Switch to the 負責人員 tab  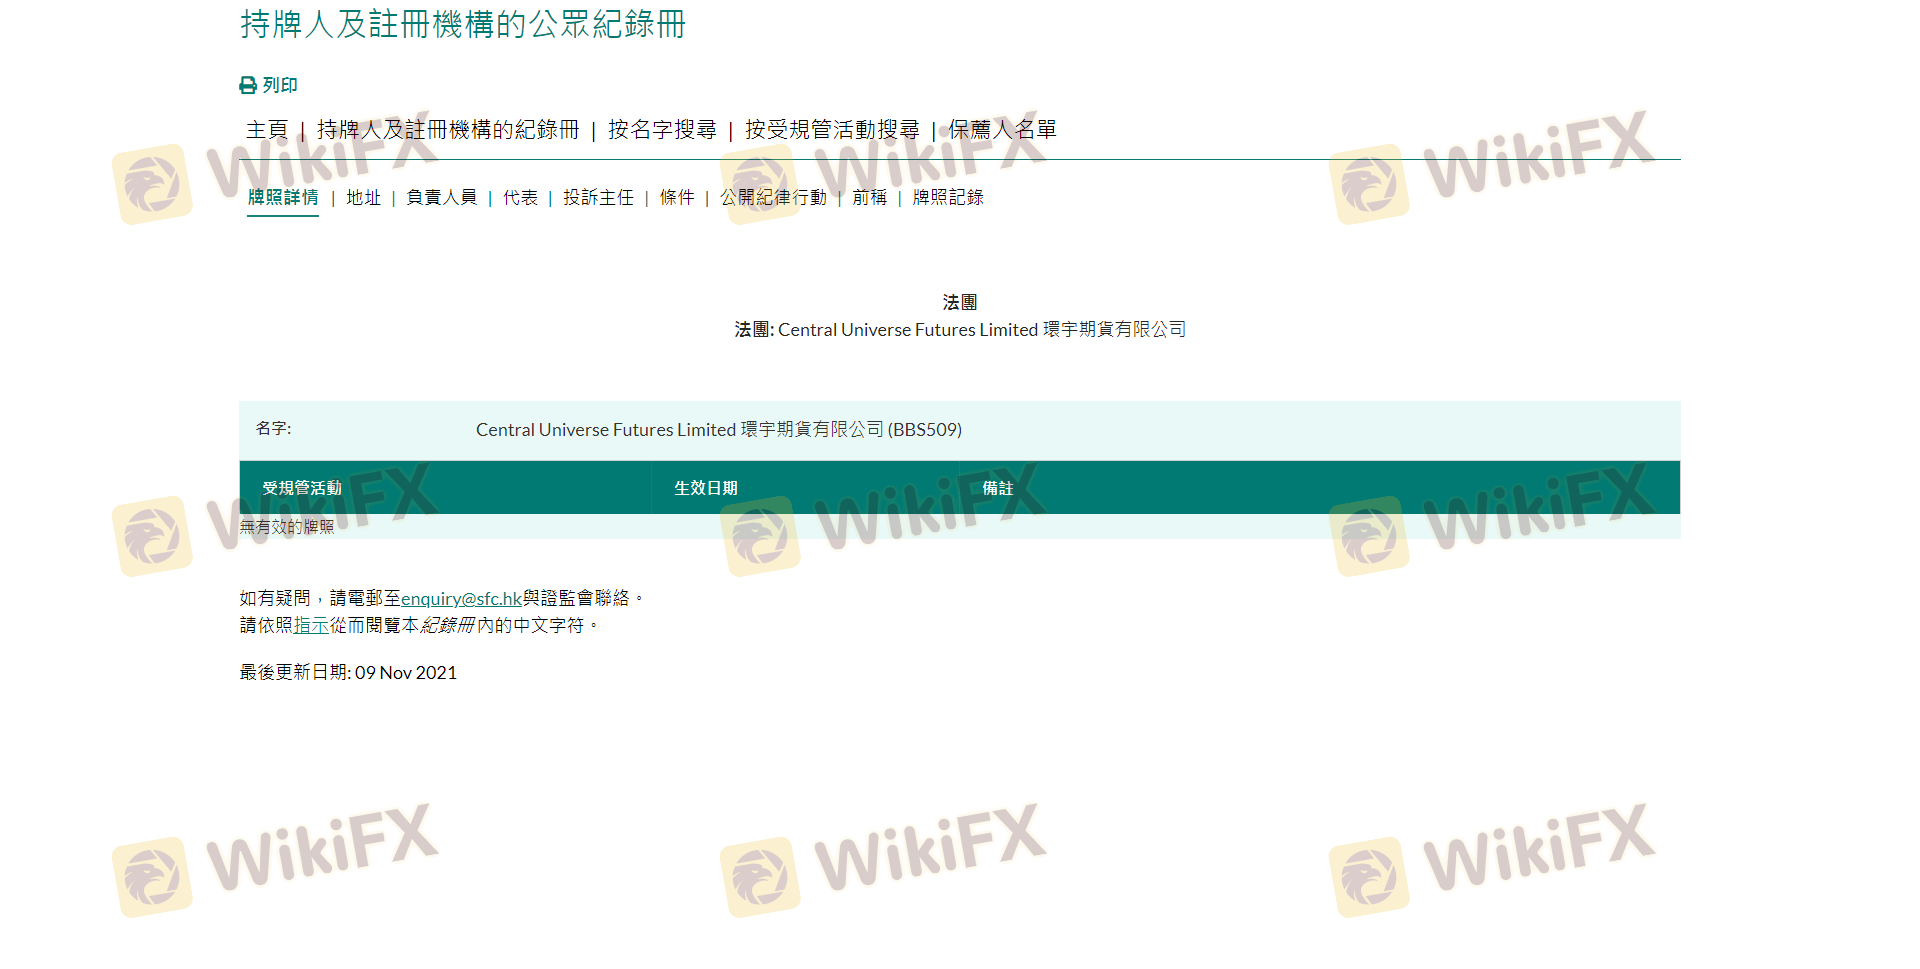[442, 198]
